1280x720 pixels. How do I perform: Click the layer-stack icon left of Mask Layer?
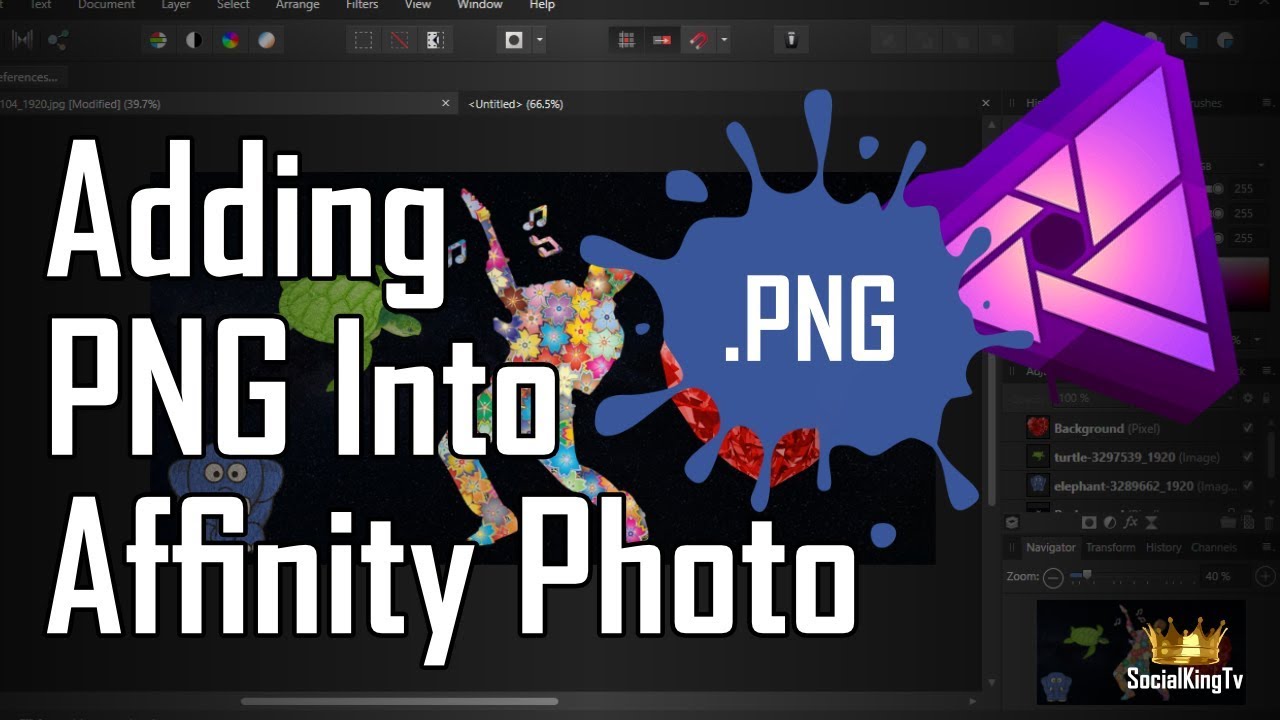pyautogui.click(x=1012, y=522)
